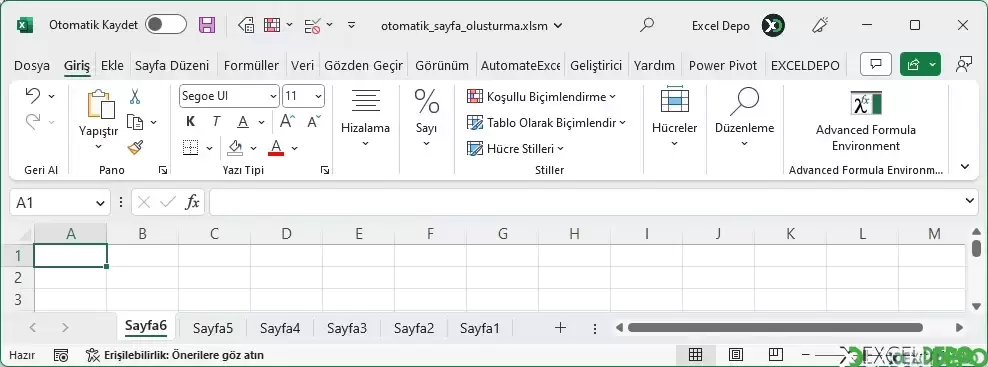The image size is (988, 367).
Task: Open the Hücreler cells group
Action: coord(674,118)
